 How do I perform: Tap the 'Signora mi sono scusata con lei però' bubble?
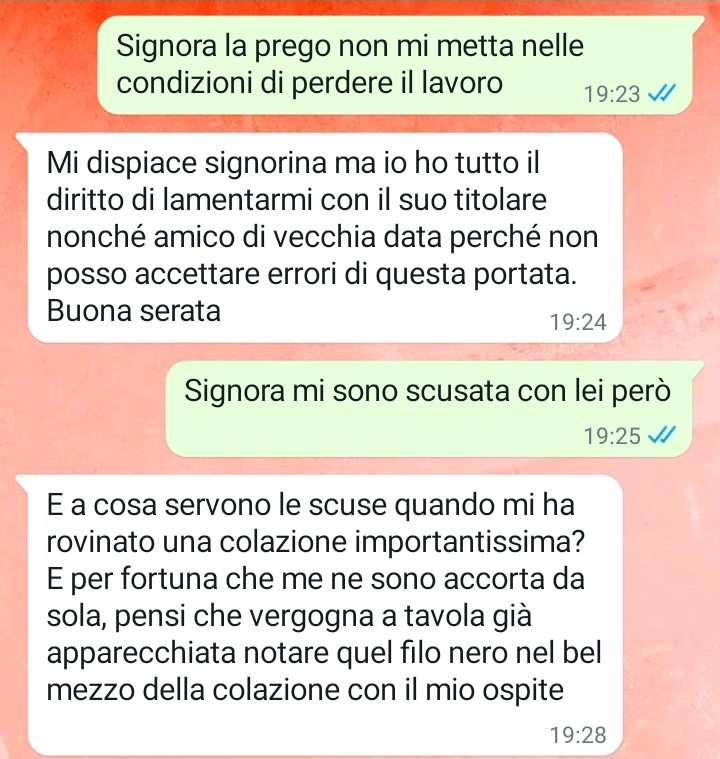[x=429, y=409]
